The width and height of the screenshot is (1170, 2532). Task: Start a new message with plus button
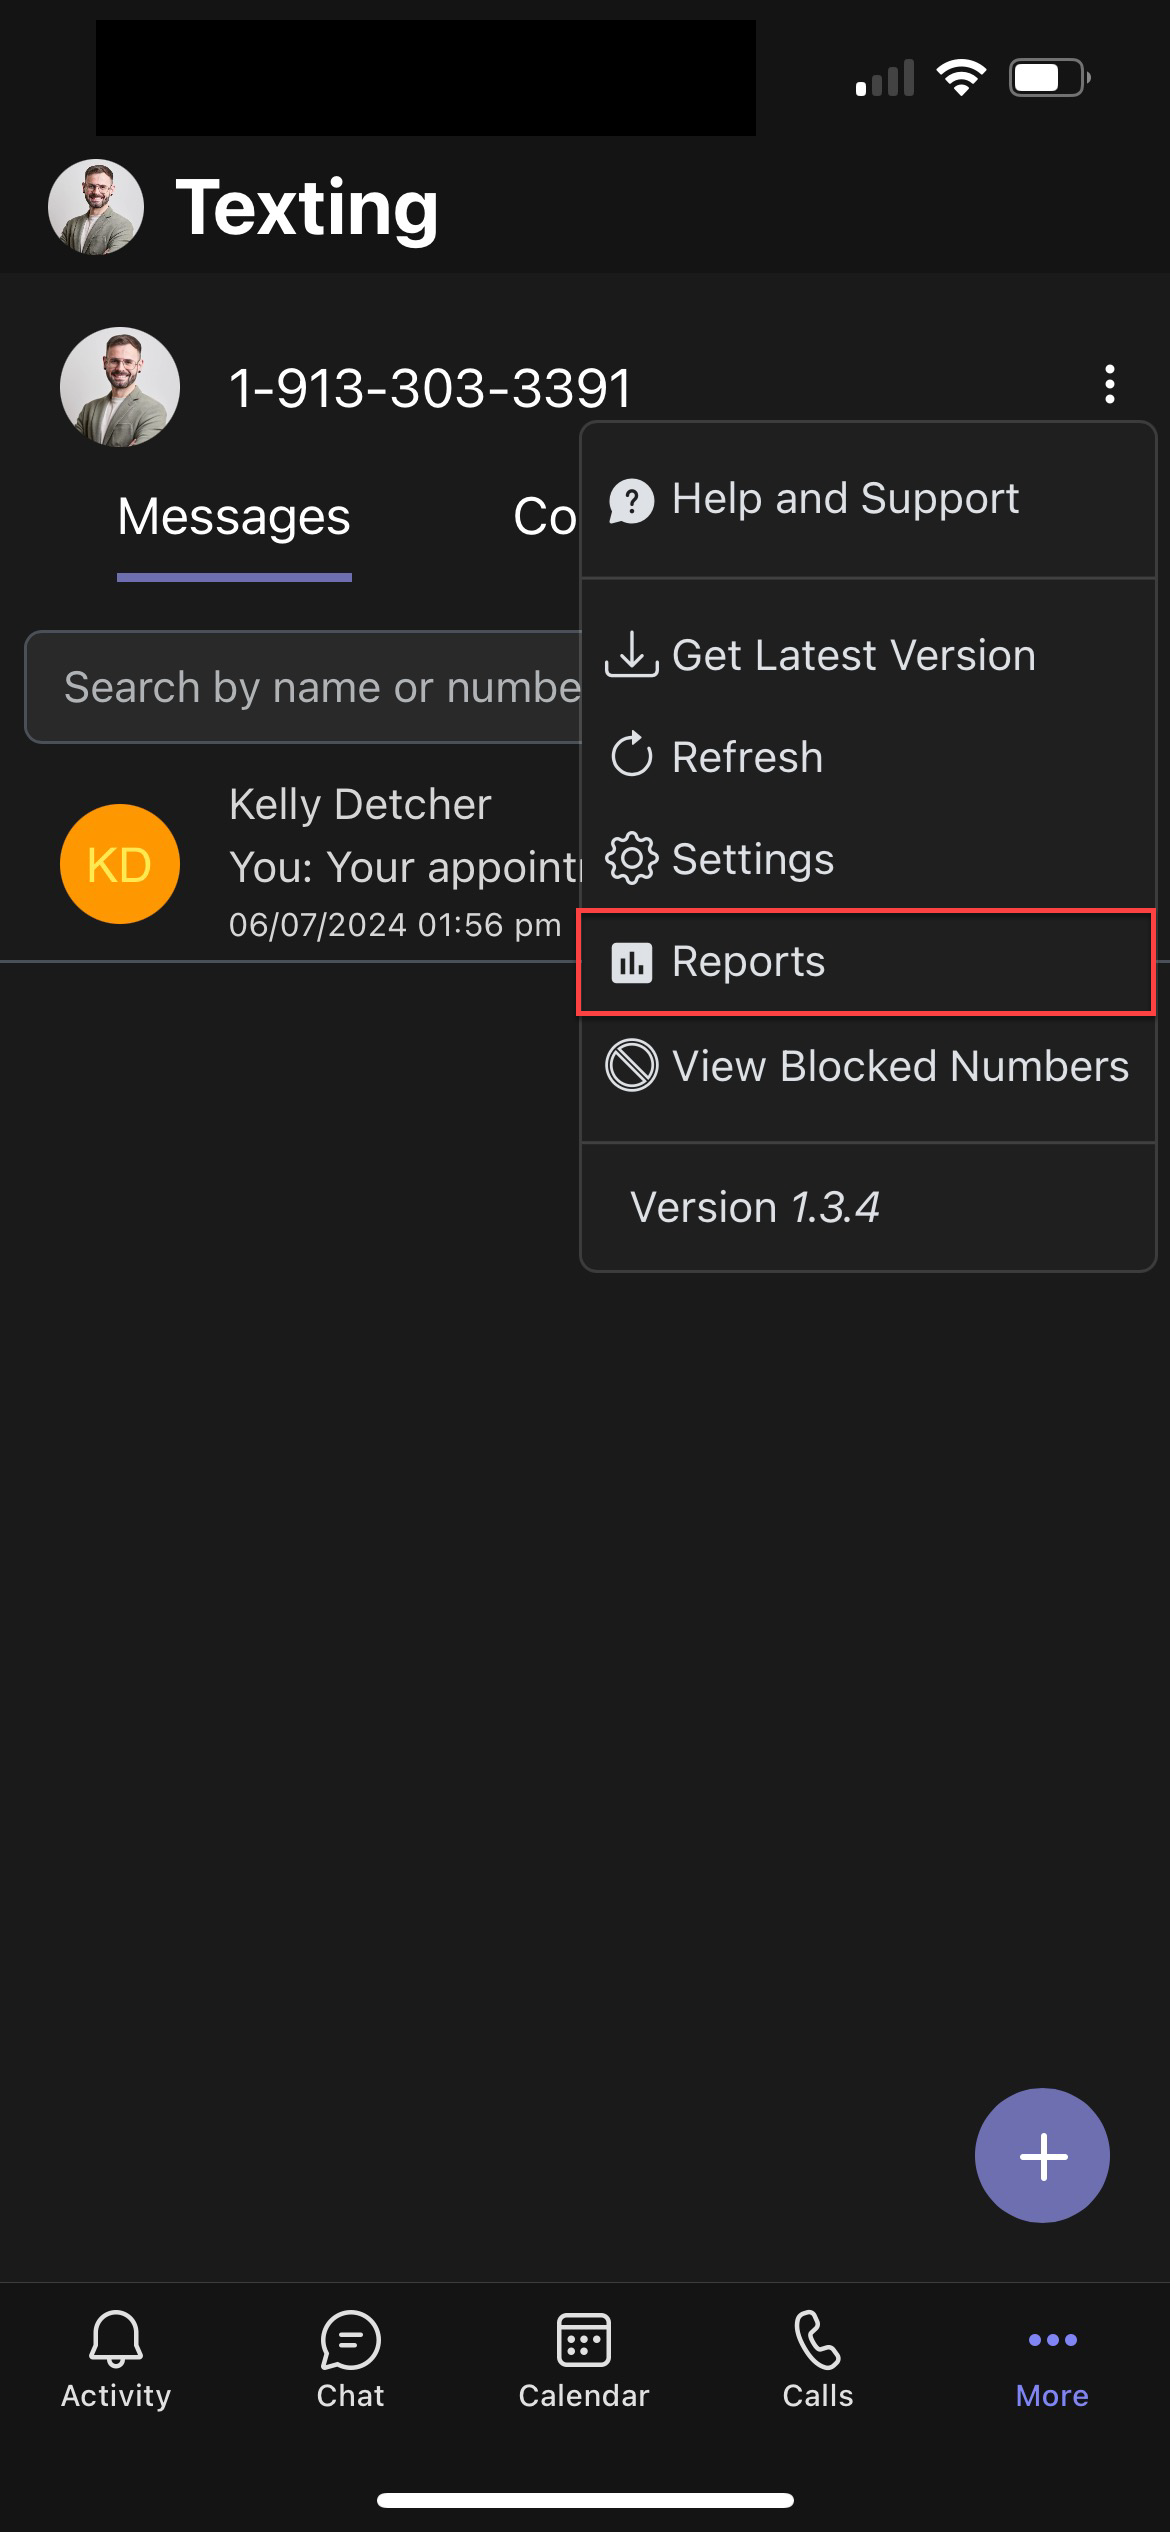(x=1042, y=2155)
